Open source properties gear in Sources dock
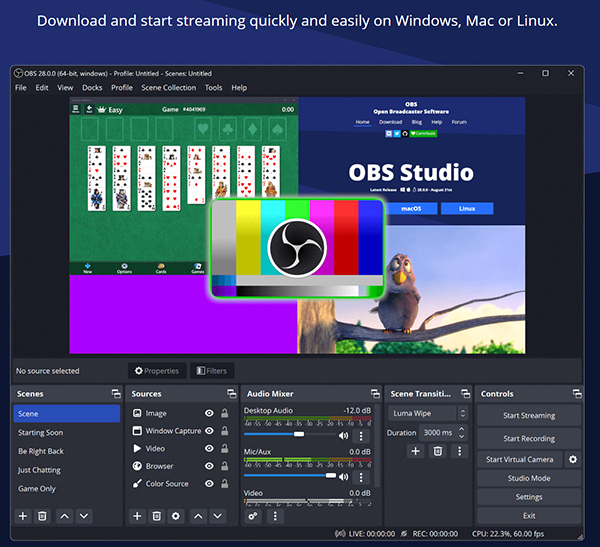This screenshot has height=547, width=600. point(175,516)
